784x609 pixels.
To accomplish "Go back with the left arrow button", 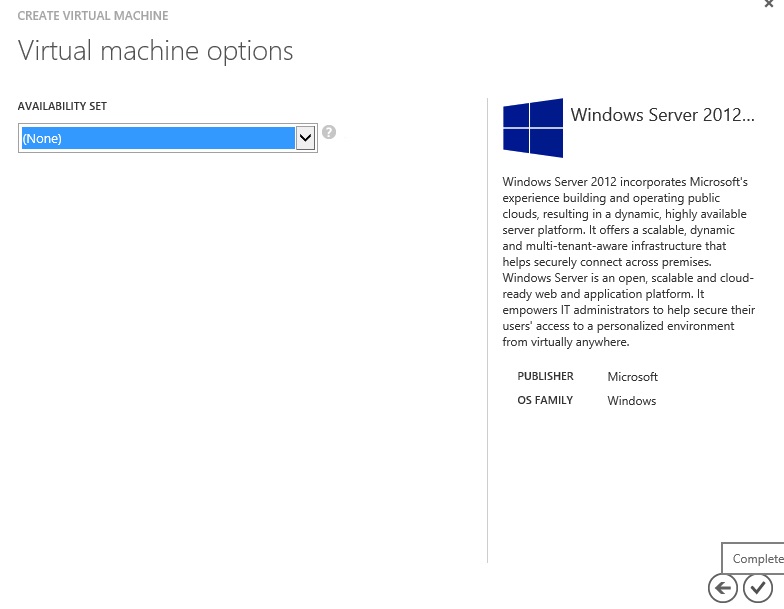I will 722,588.
